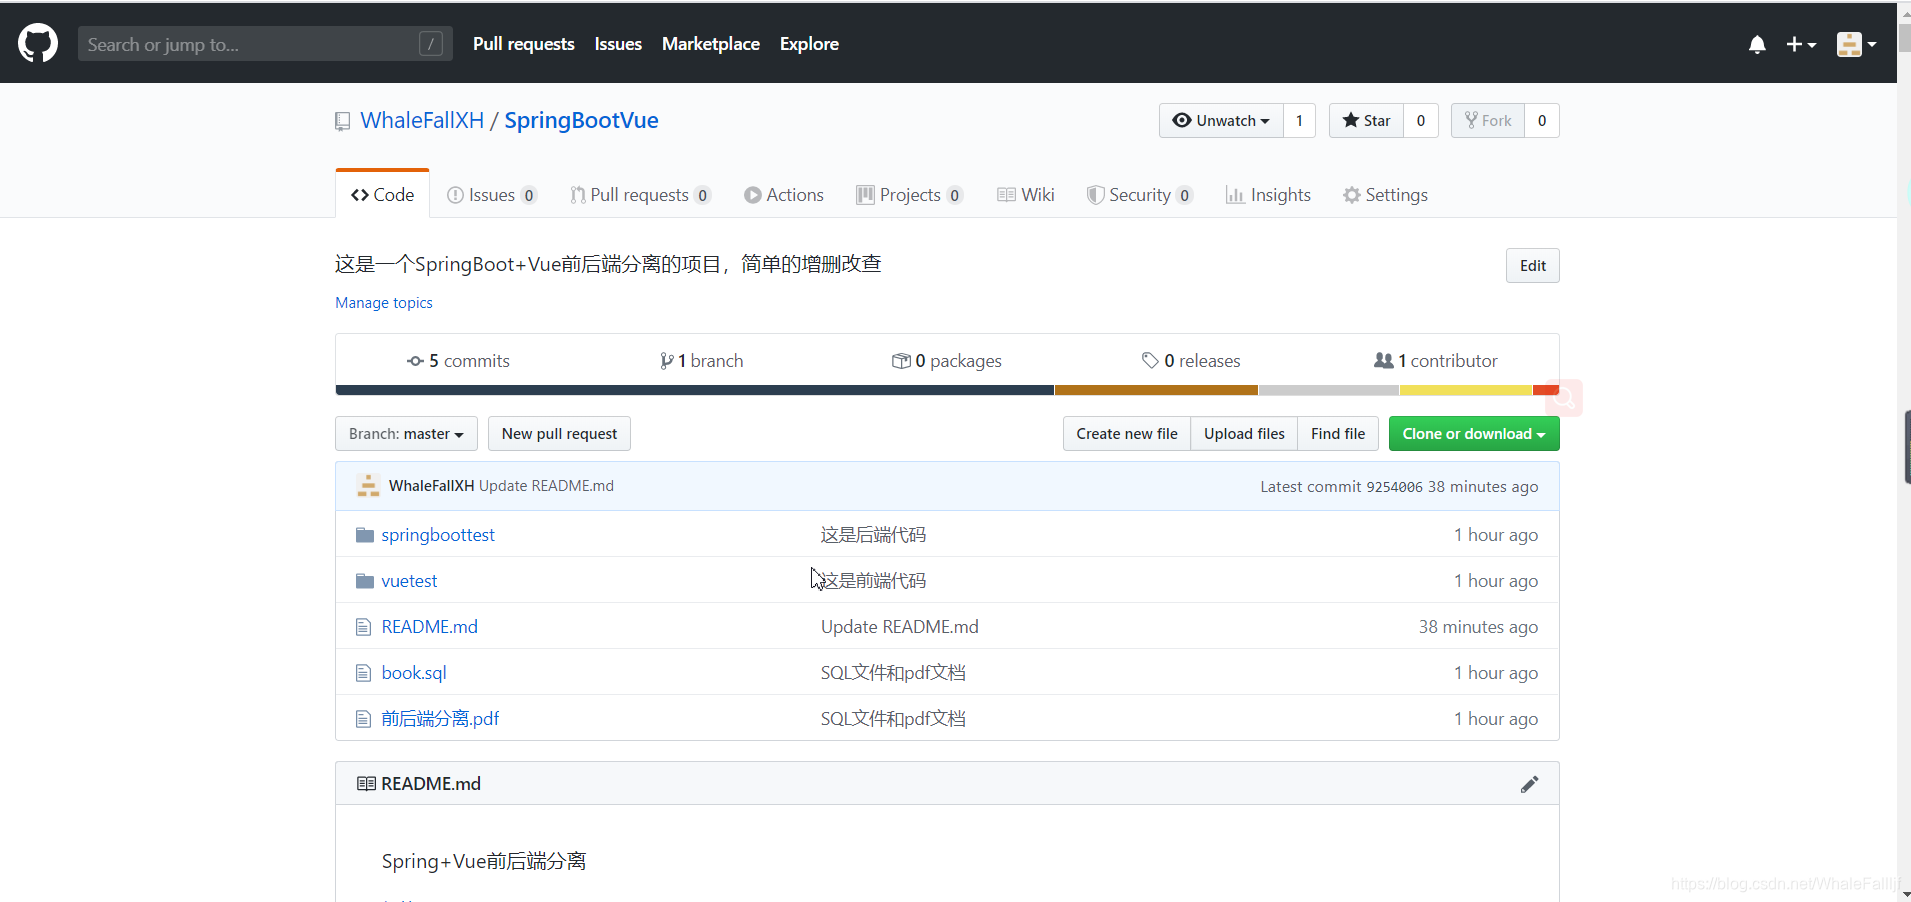View the 1 branch list
Image resolution: width=1911 pixels, height=902 pixels.
click(701, 361)
